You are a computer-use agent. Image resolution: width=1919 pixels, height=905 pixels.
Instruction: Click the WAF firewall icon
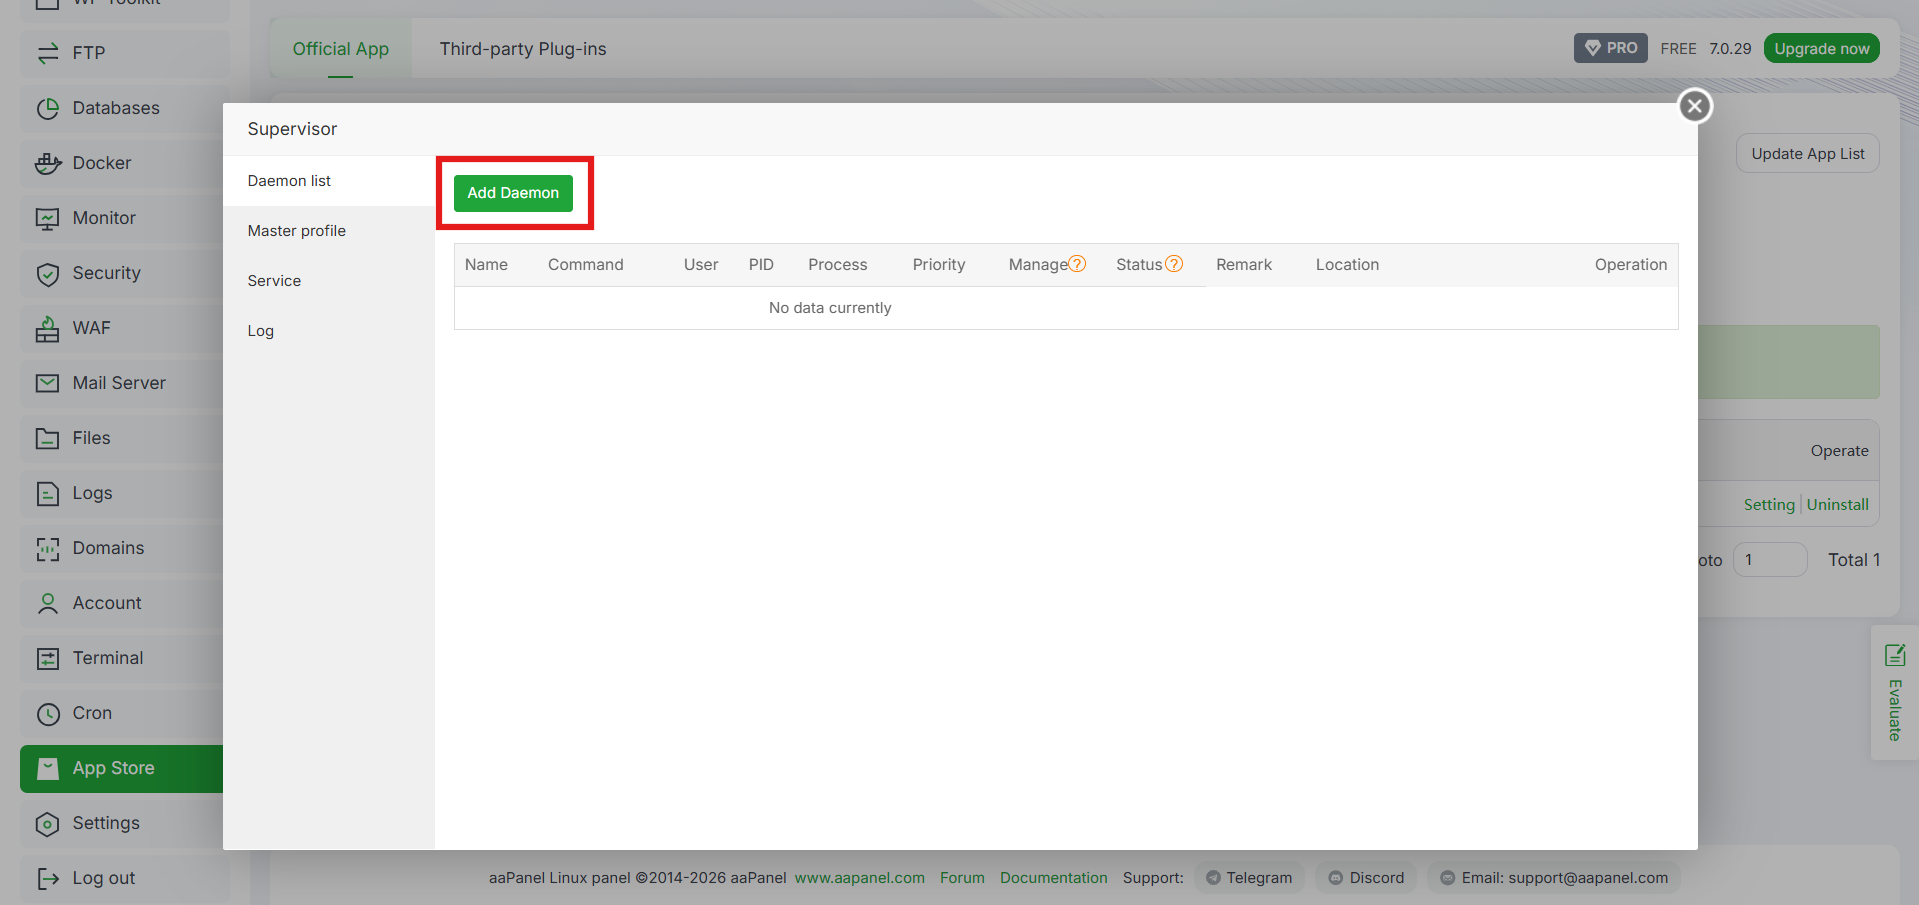(x=48, y=328)
